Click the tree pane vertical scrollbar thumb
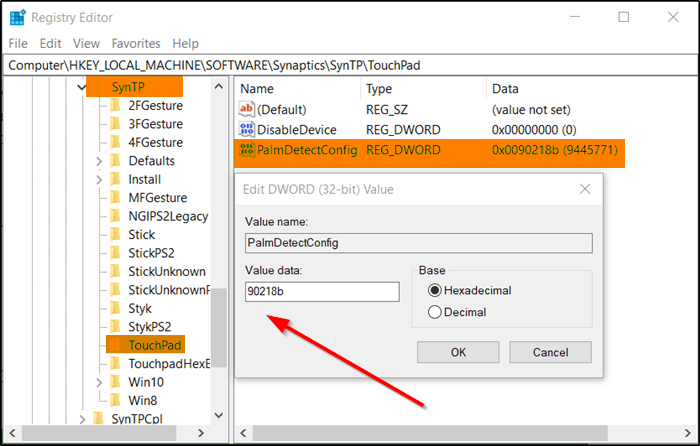Image resolution: width=700 pixels, height=446 pixels. pos(218,328)
